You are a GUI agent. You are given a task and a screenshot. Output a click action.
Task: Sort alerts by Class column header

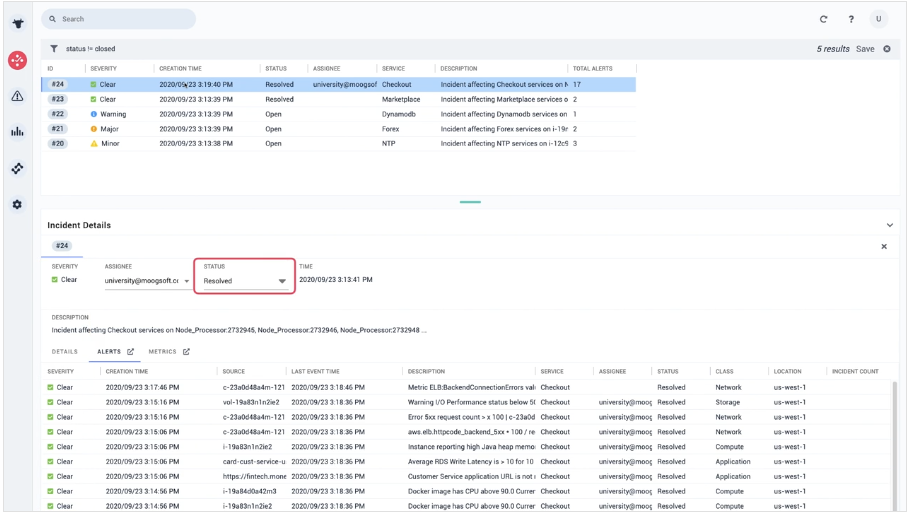point(724,371)
